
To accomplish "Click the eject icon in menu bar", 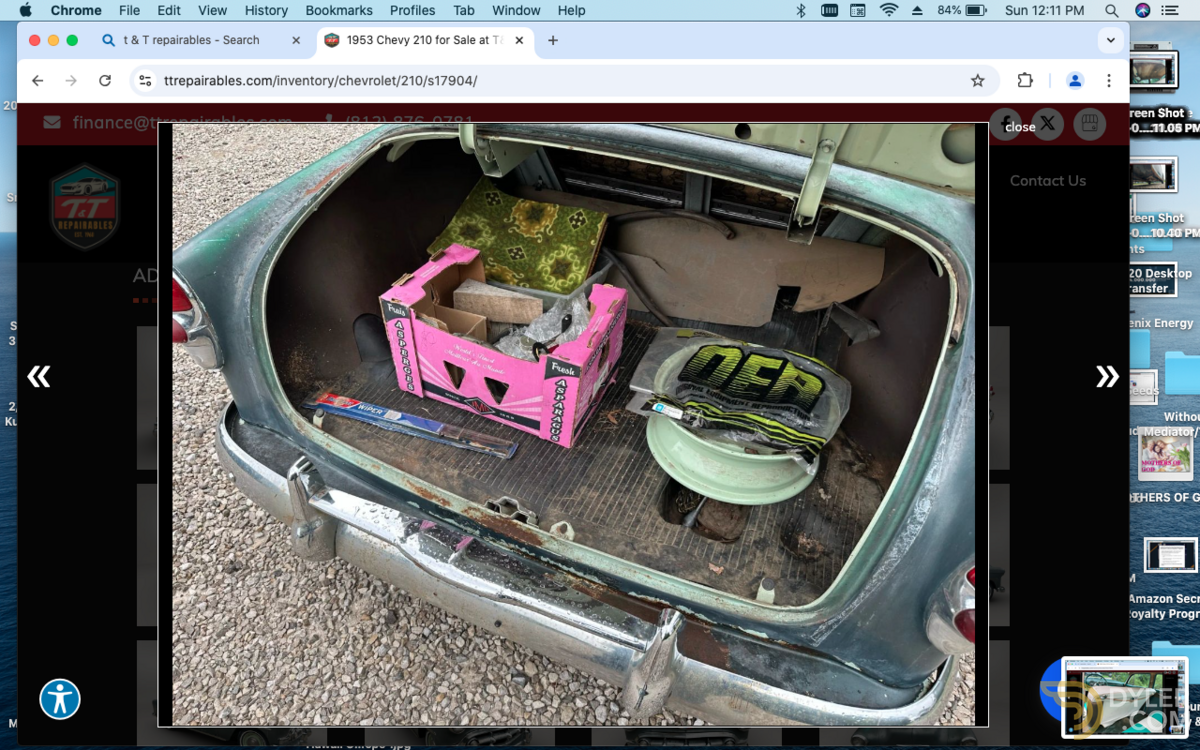I will [918, 10].
